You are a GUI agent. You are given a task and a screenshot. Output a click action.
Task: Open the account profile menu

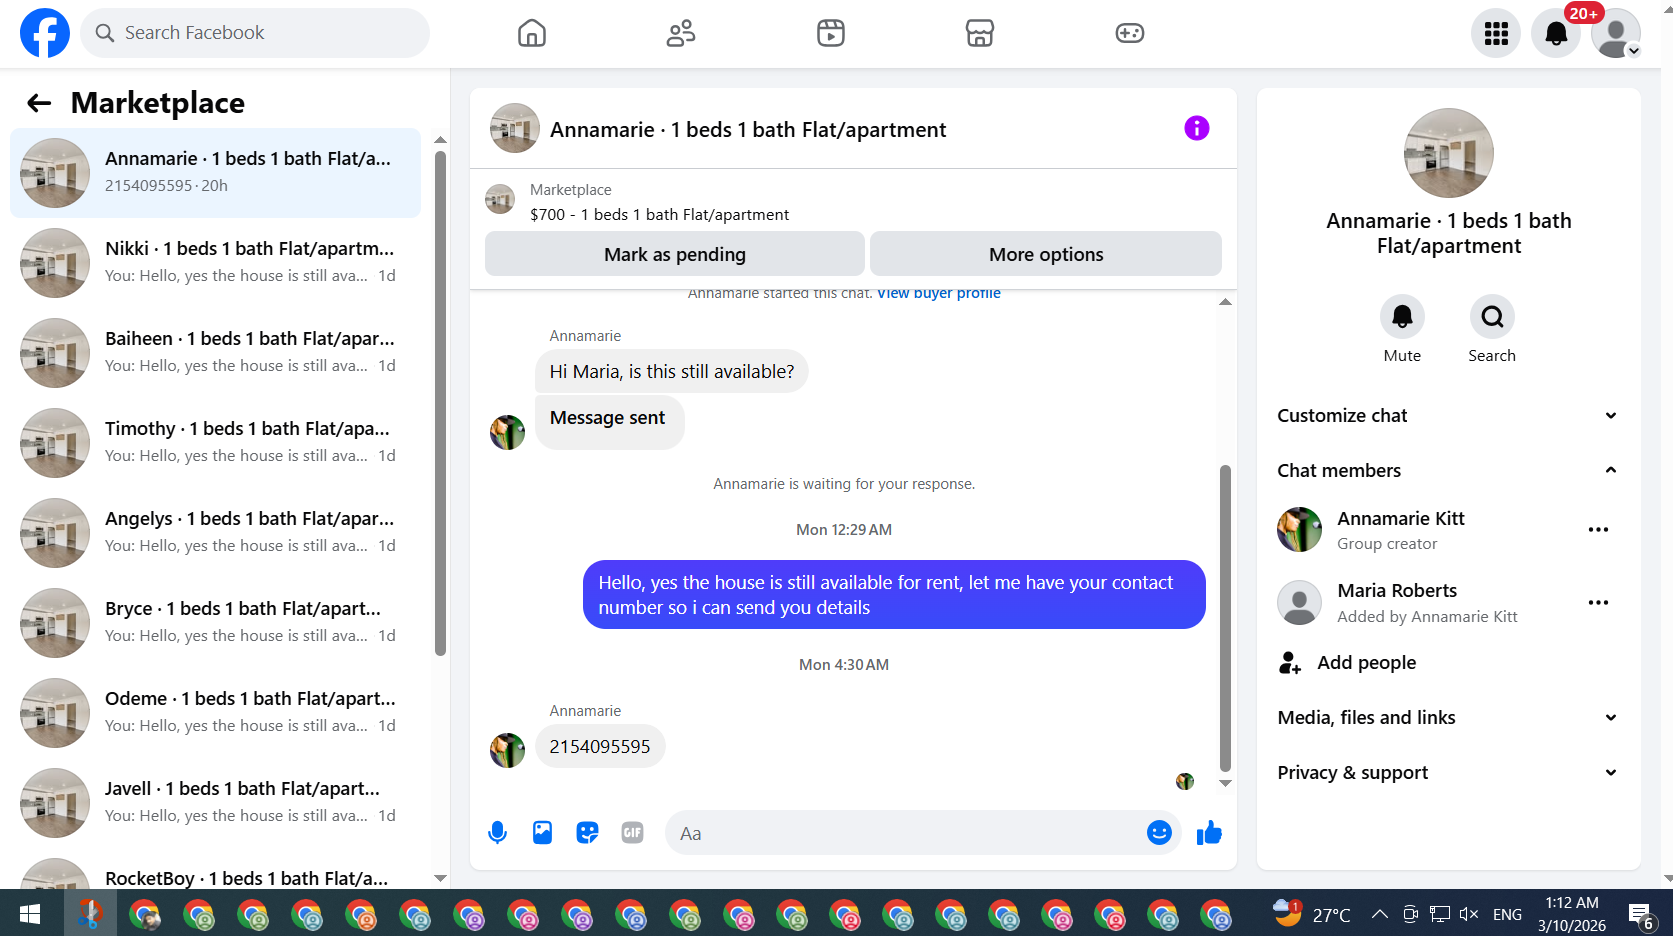(x=1616, y=33)
